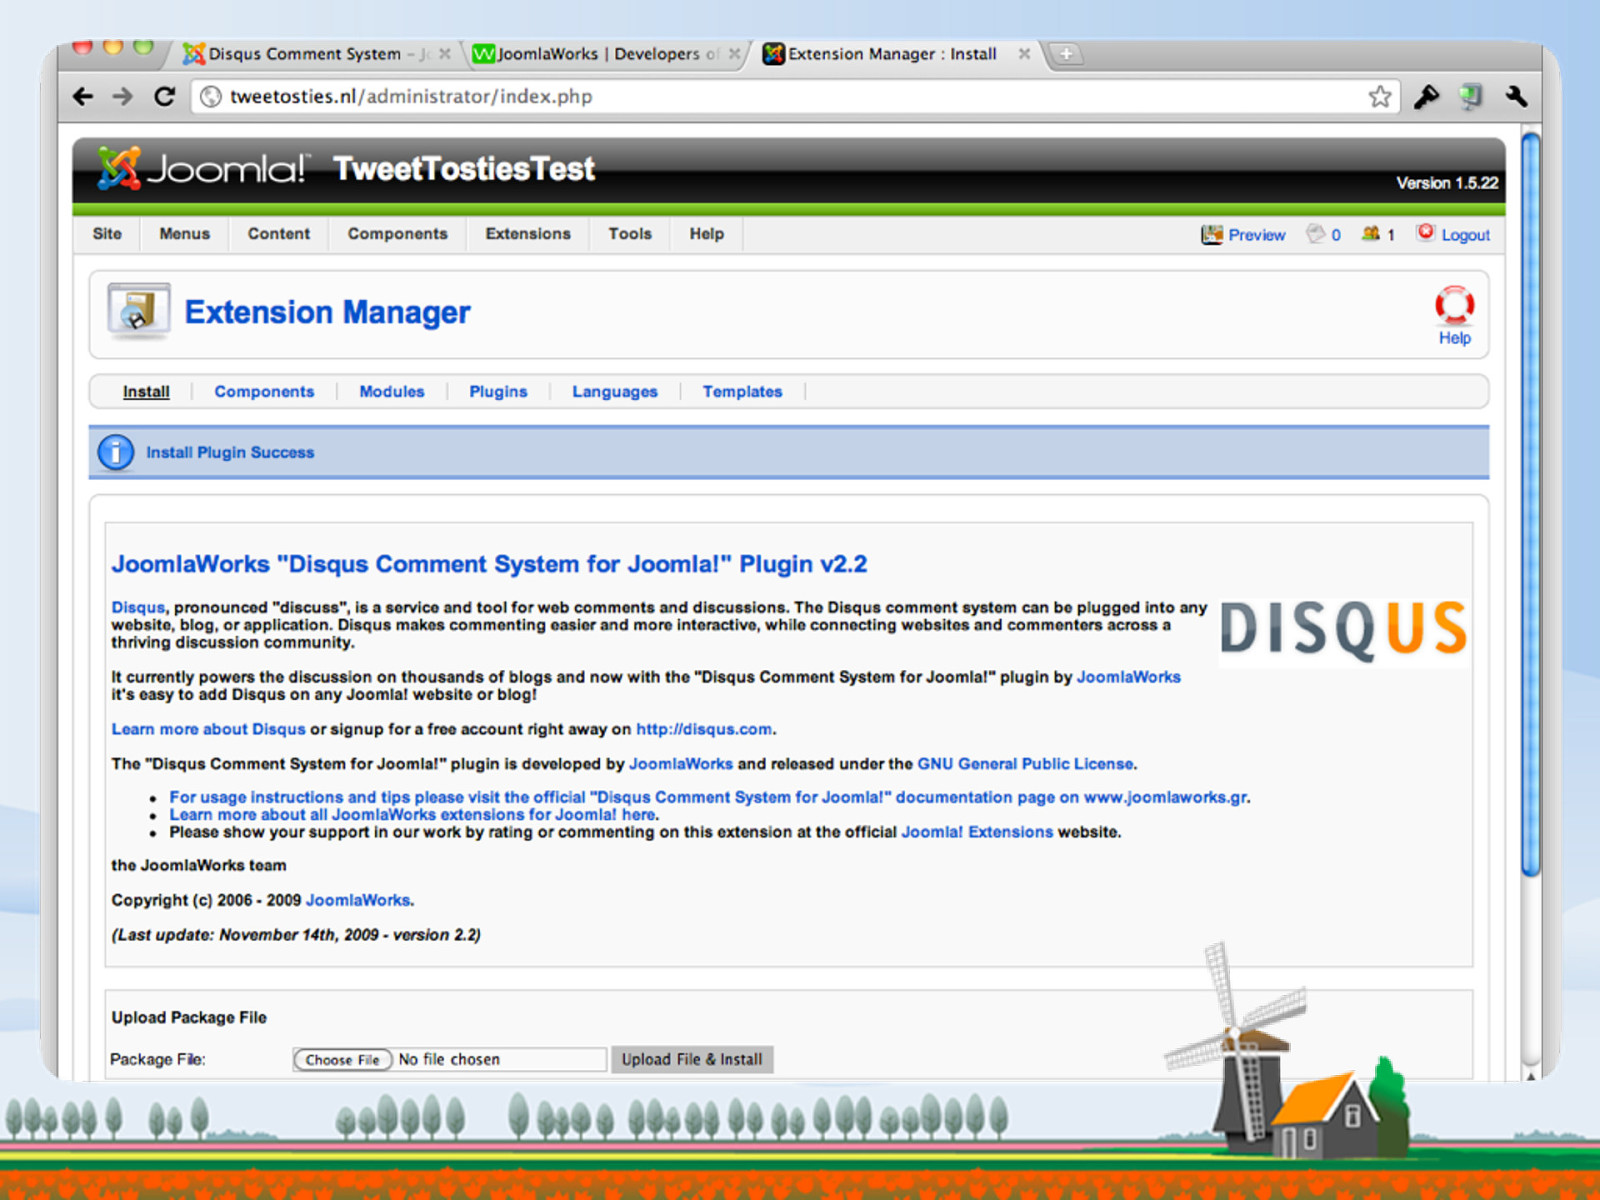Open a new browser tab with the plus button
The height and width of the screenshot is (1200, 1600).
coord(1066,54)
